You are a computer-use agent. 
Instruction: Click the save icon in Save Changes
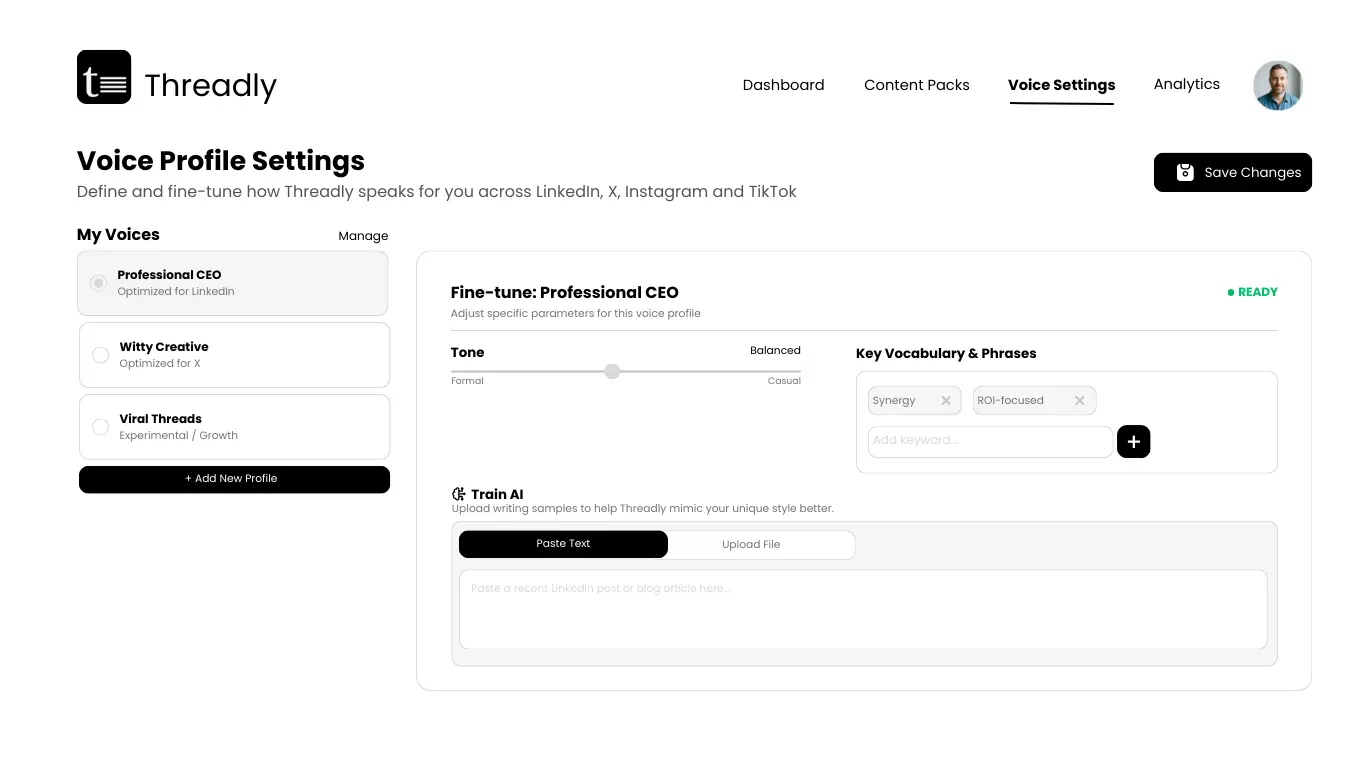pos(1185,172)
